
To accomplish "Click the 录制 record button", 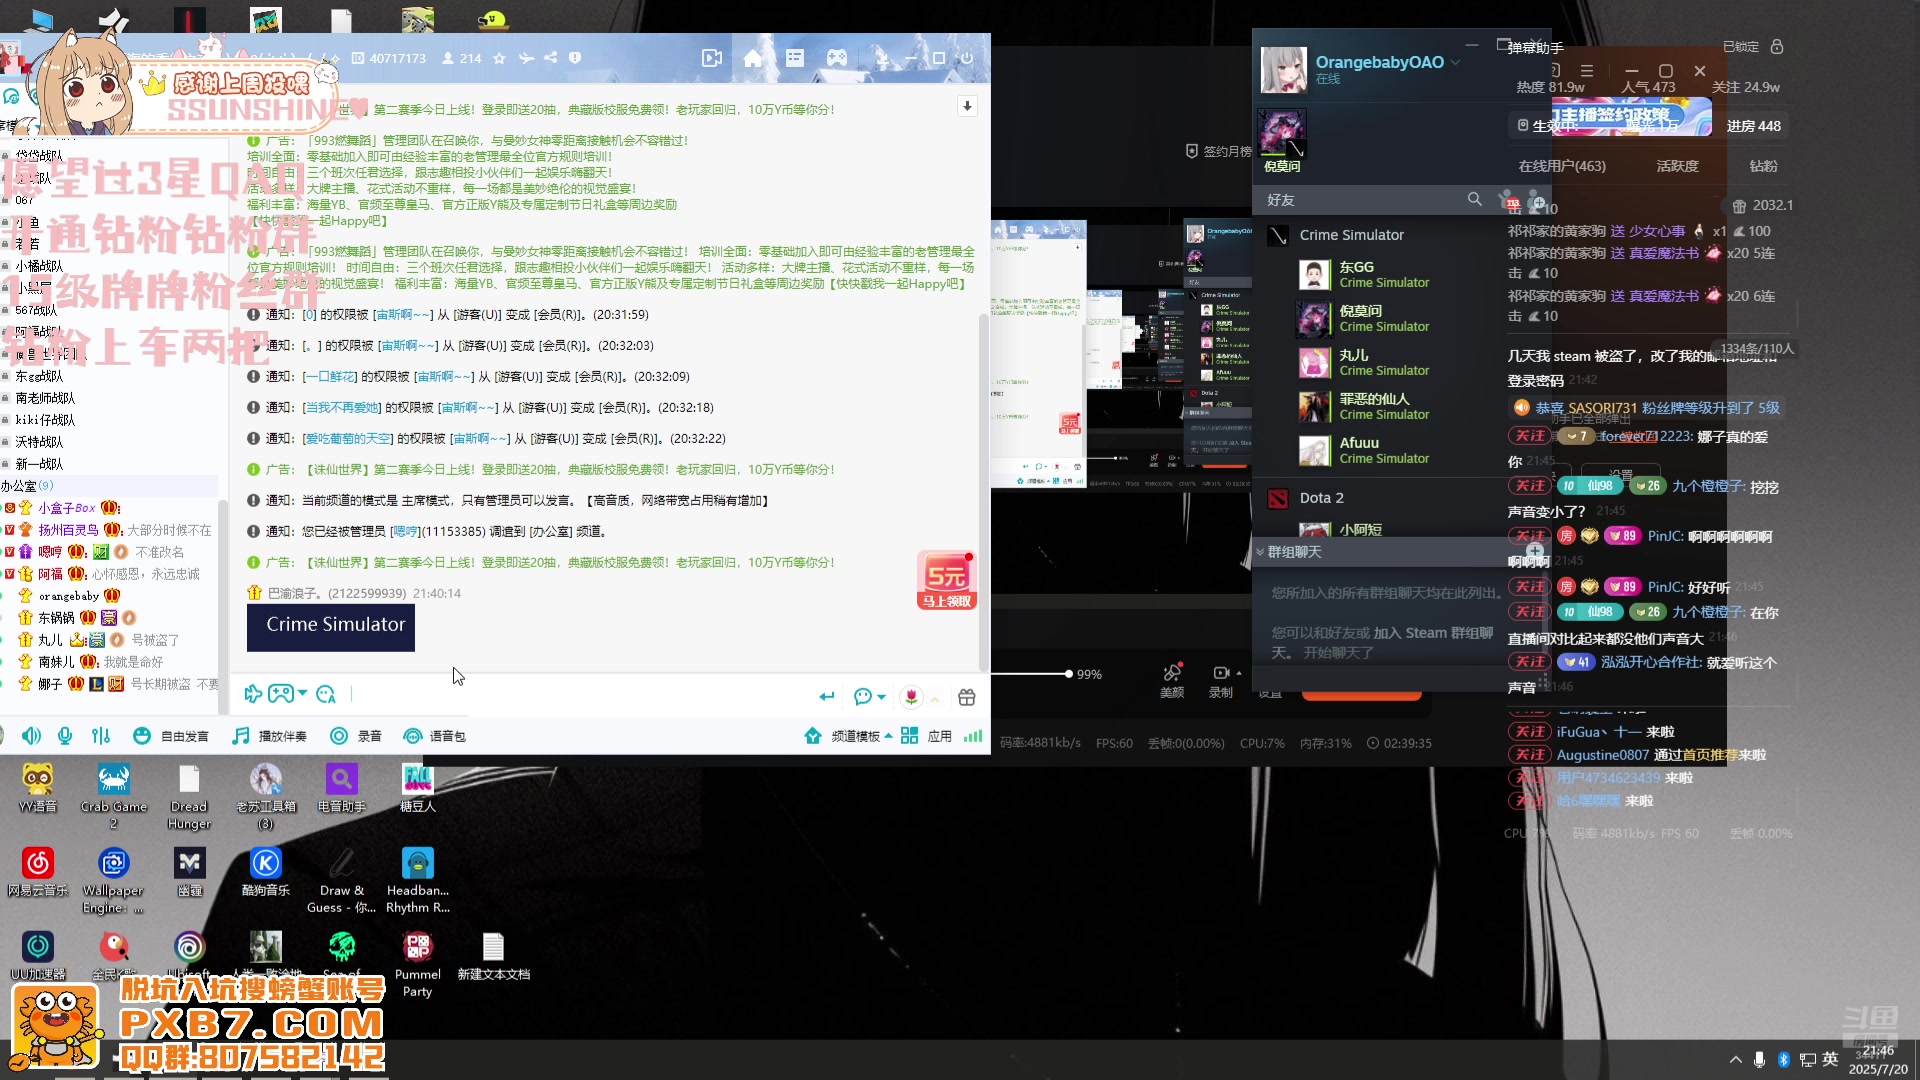I will pyautogui.click(x=1221, y=680).
